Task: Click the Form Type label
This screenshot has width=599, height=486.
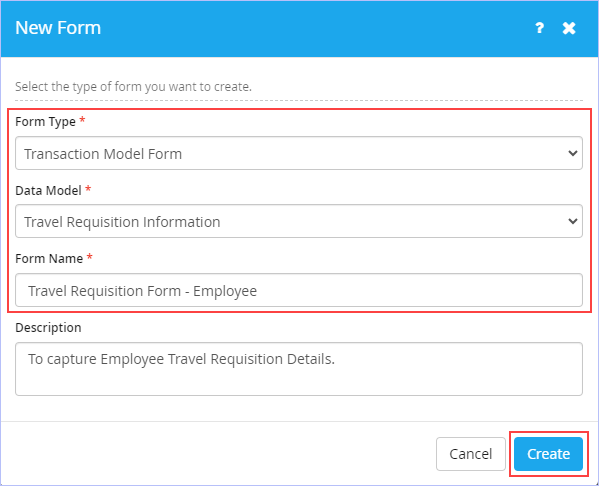Action: tap(45, 122)
